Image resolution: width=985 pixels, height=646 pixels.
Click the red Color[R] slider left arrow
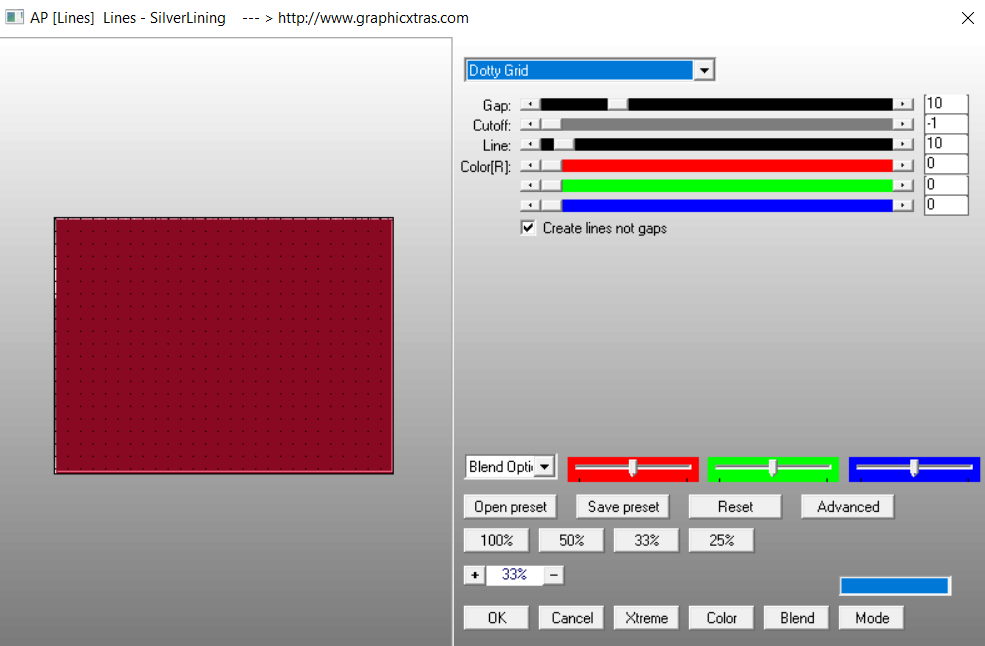(x=530, y=165)
